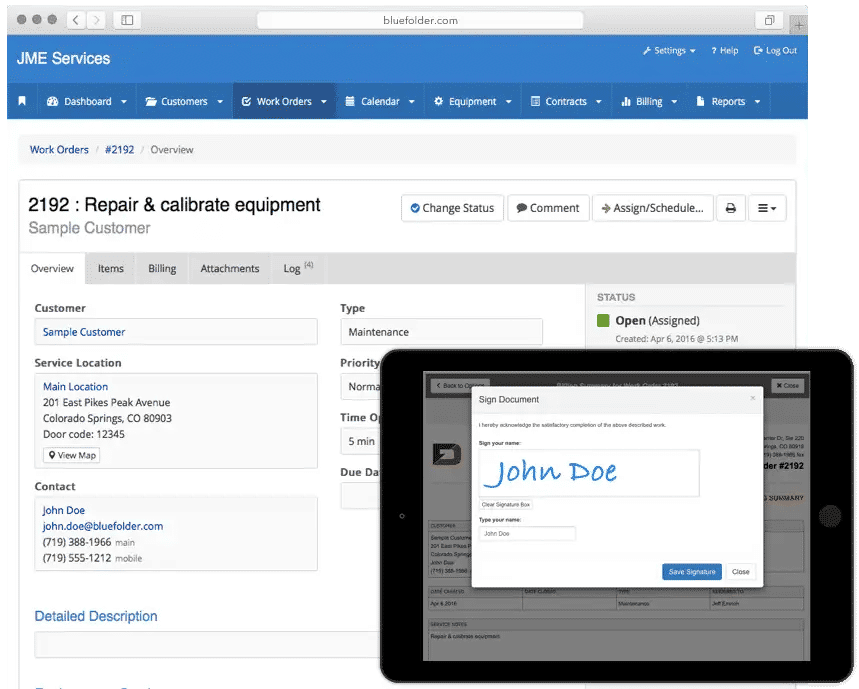This screenshot has height=689, width=859.
Task: Toggle the browser sidebar icon
Action: pyautogui.click(x=127, y=20)
